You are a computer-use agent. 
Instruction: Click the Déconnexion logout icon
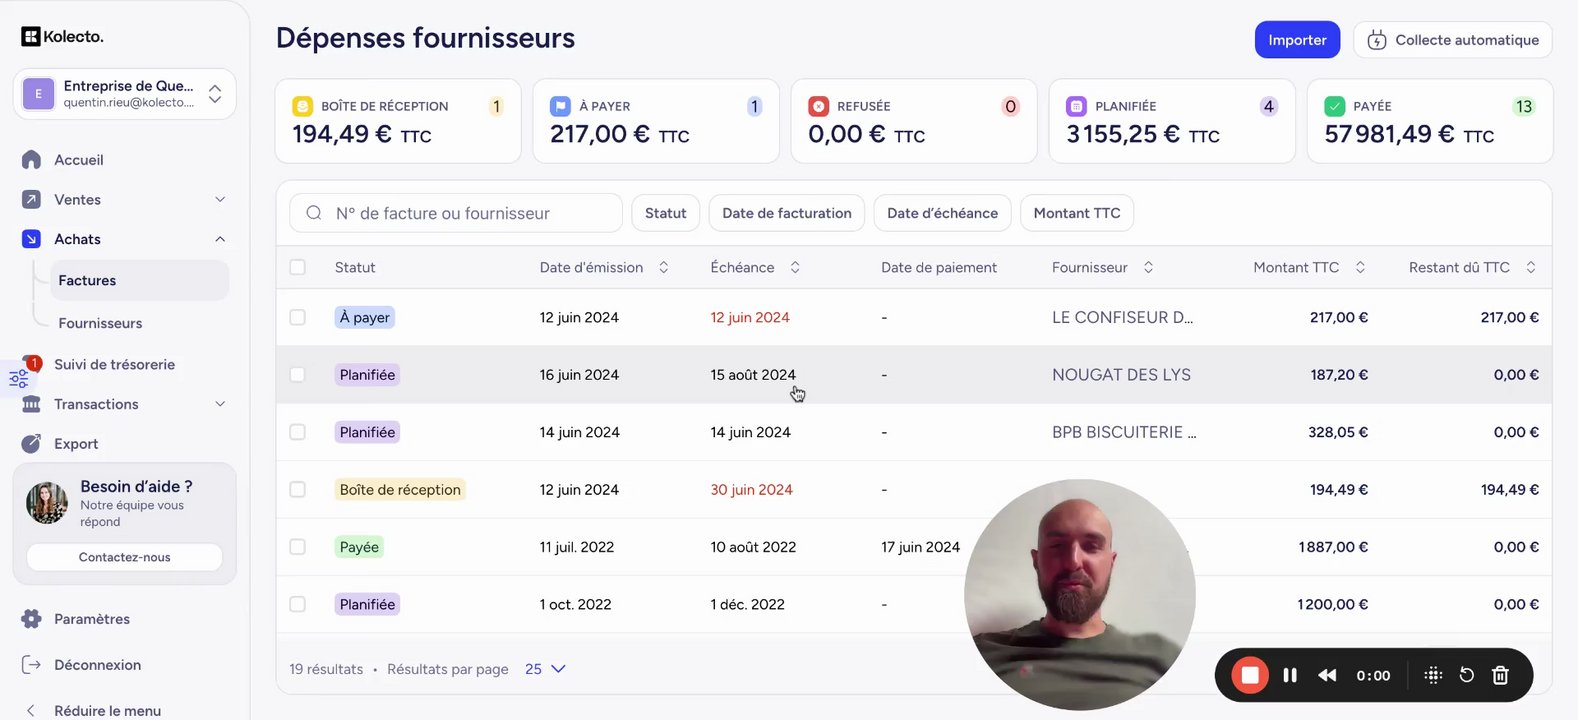(31, 665)
